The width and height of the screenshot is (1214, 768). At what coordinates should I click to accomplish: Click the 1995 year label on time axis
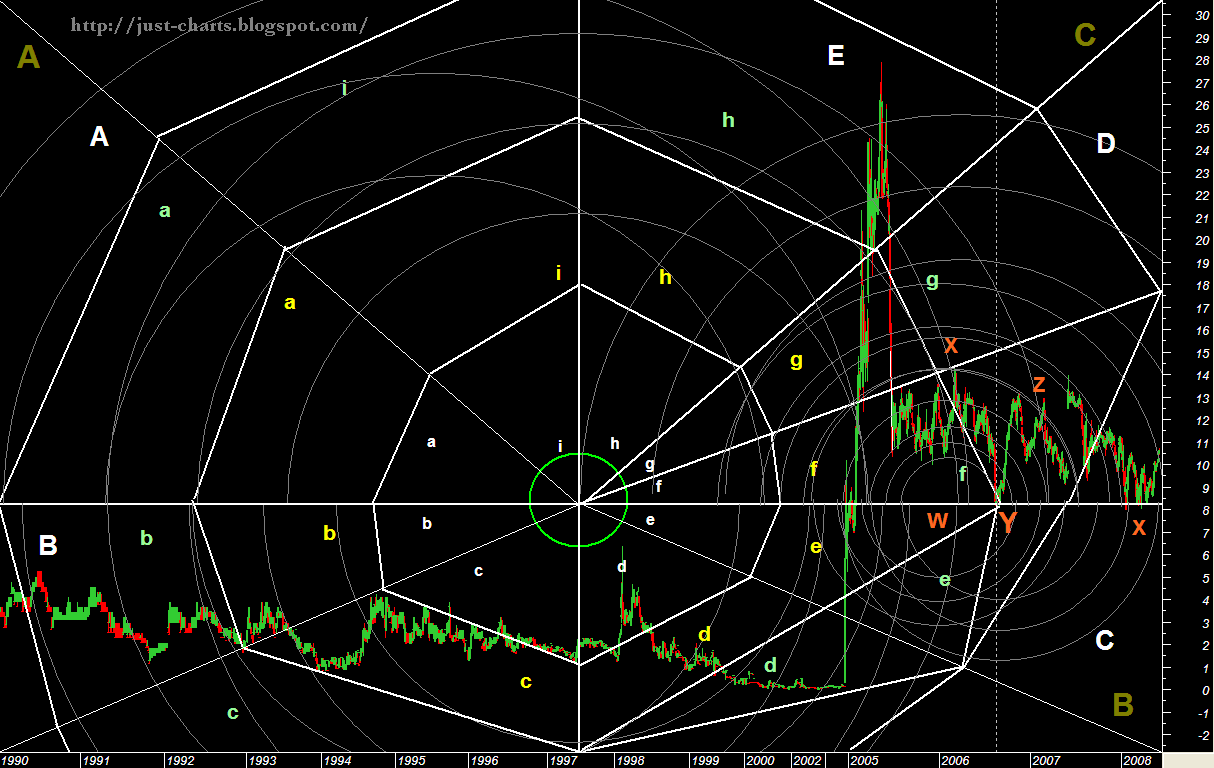(x=412, y=761)
